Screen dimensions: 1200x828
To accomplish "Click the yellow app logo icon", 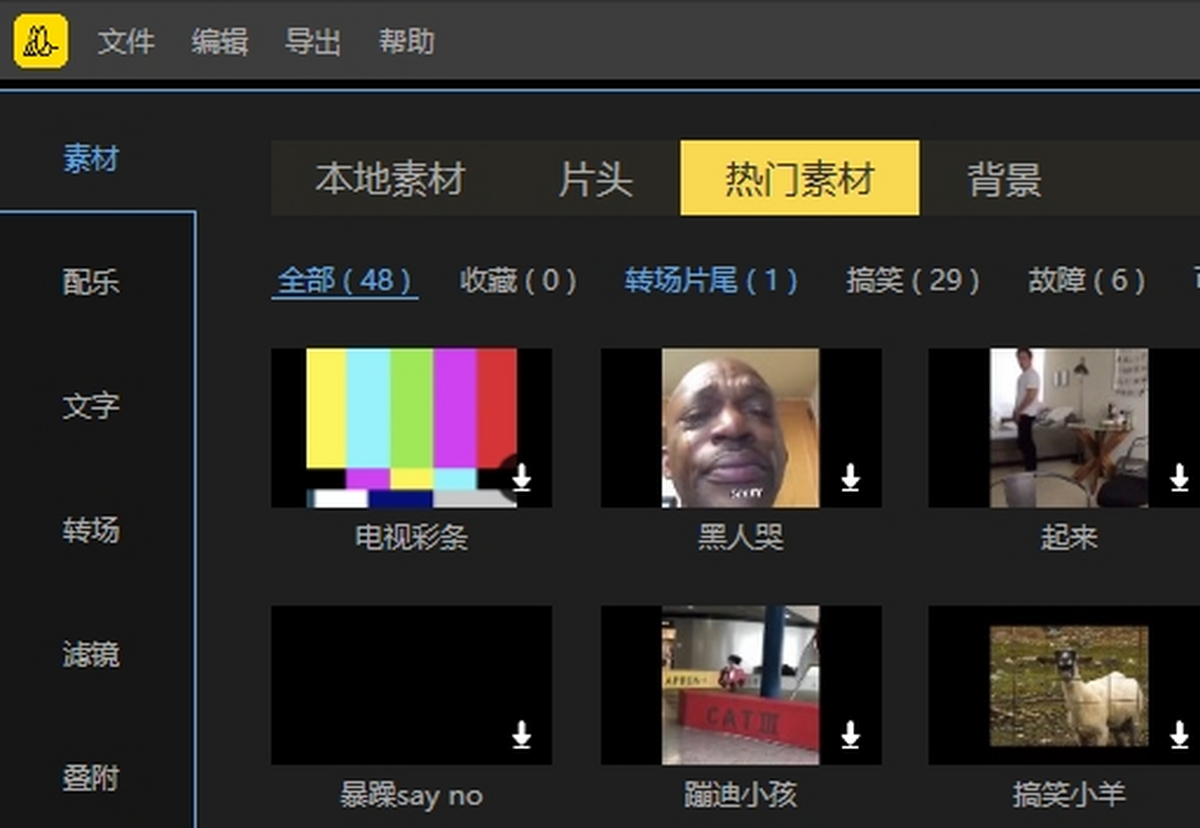I will coord(41,41).
